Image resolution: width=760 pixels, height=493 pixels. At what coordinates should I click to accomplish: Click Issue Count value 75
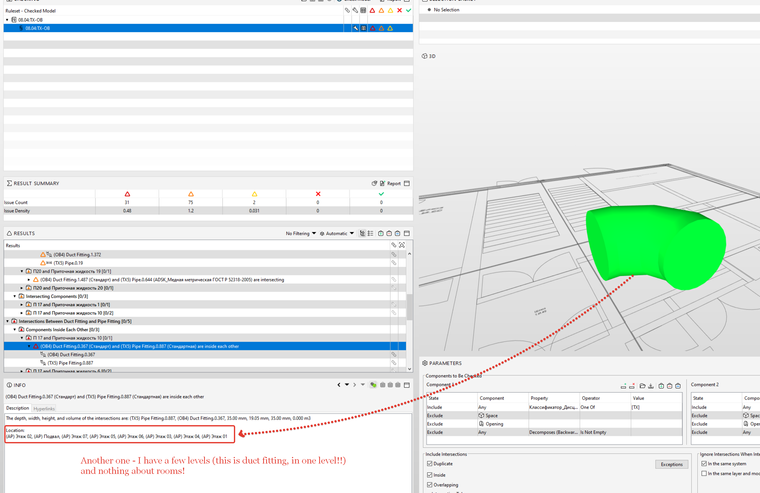pos(190,203)
